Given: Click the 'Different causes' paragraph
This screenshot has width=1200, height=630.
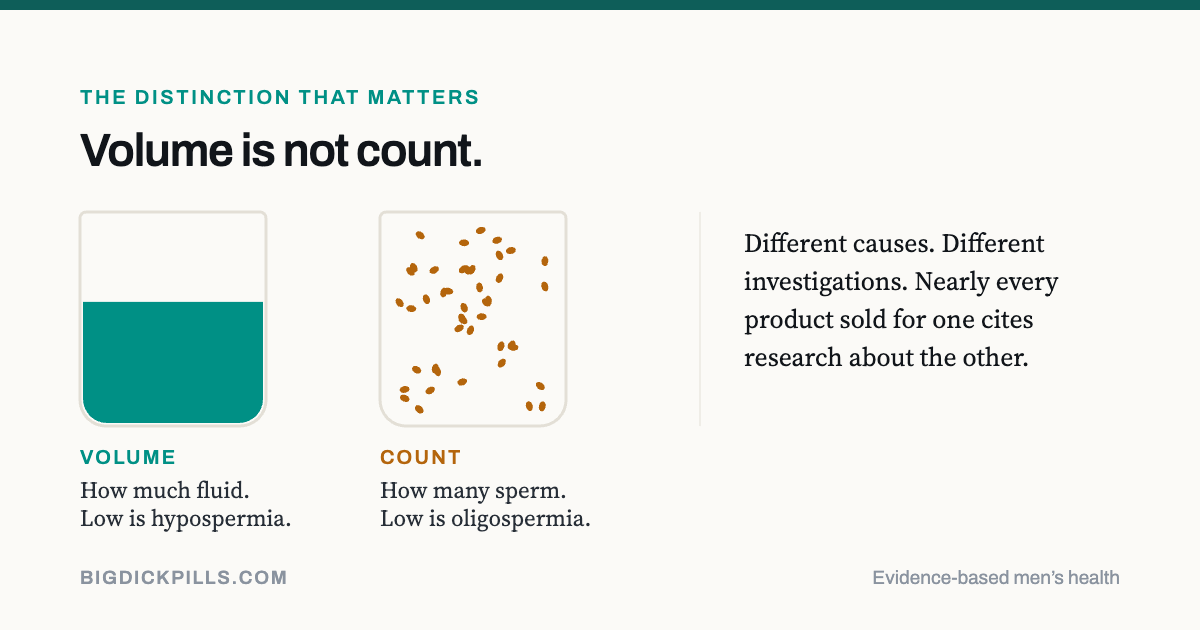Looking at the screenshot, I should point(901,300).
